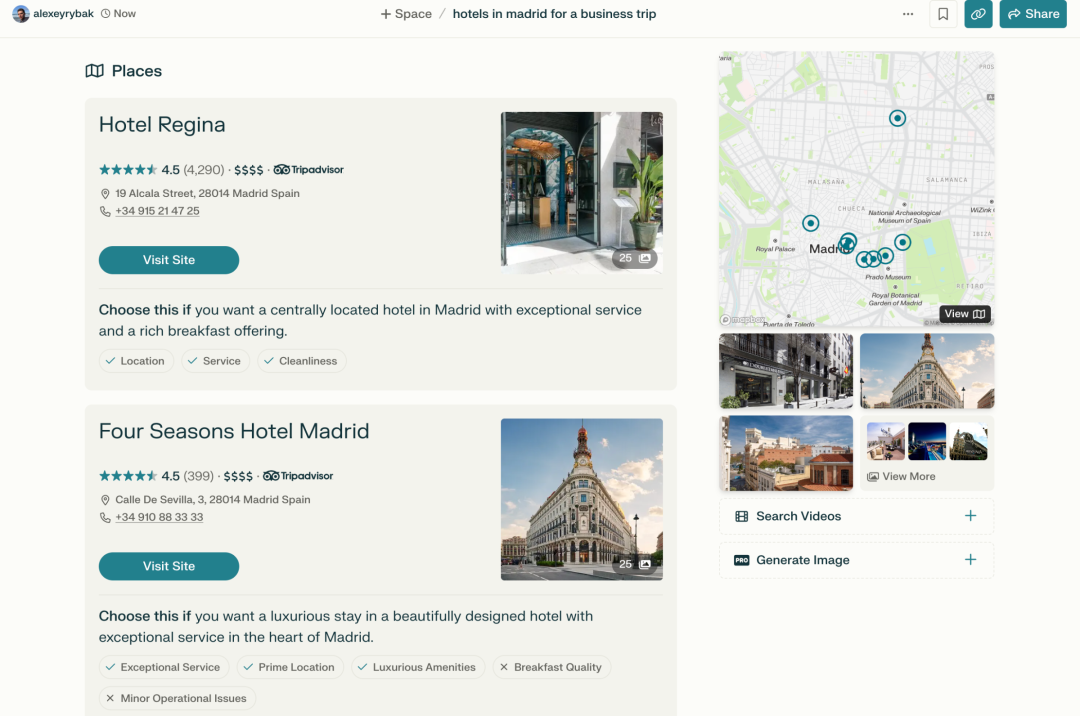Click Four Seasons address pin icon
The height and width of the screenshot is (716, 1080).
(105, 500)
